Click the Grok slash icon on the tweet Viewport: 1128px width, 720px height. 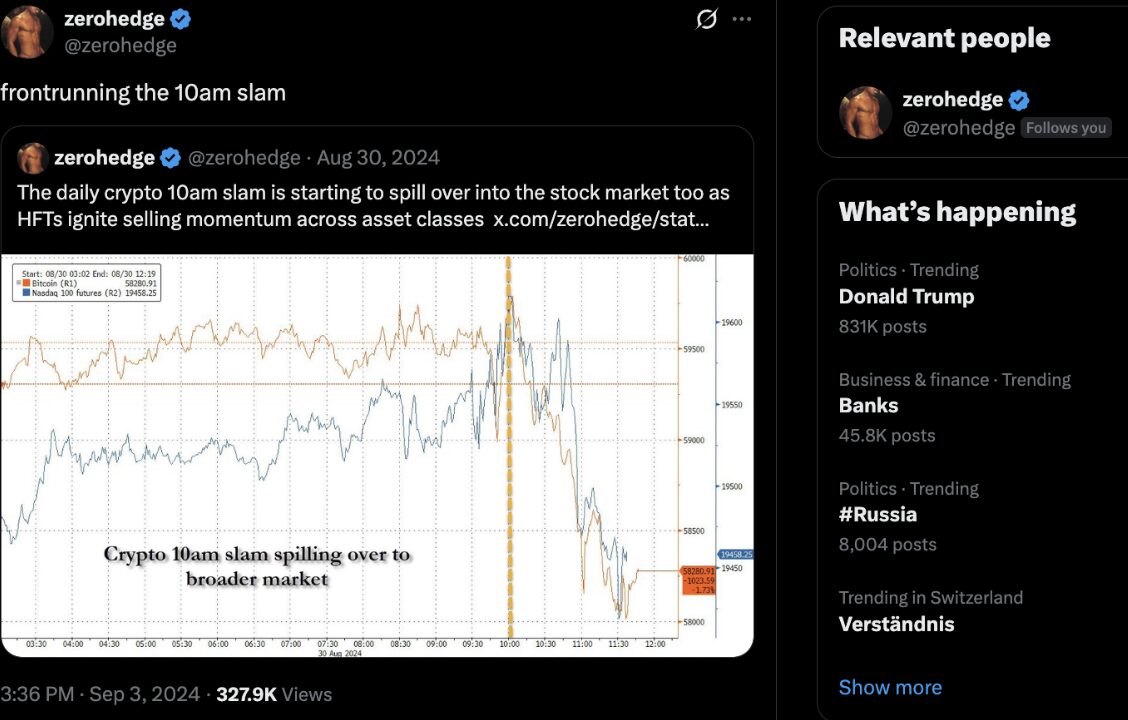click(x=706, y=19)
